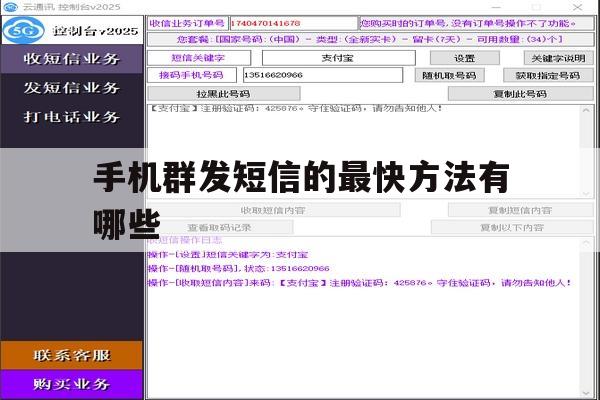This screenshot has height=400, width=600.
Task: Click the purple 购买业务 button
Action: click(x=72, y=384)
